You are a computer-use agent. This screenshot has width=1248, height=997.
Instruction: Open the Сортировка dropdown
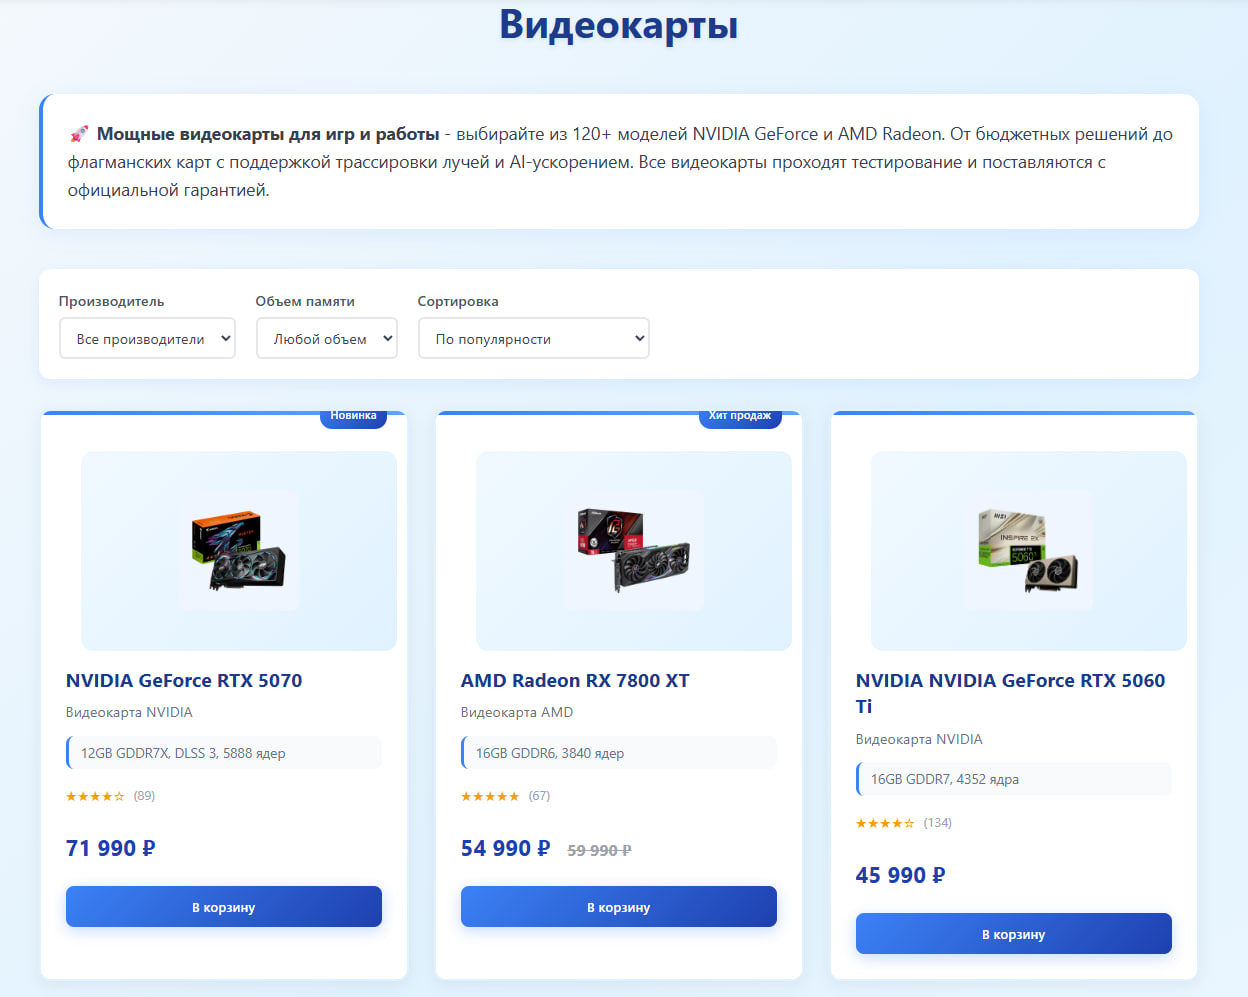(534, 339)
